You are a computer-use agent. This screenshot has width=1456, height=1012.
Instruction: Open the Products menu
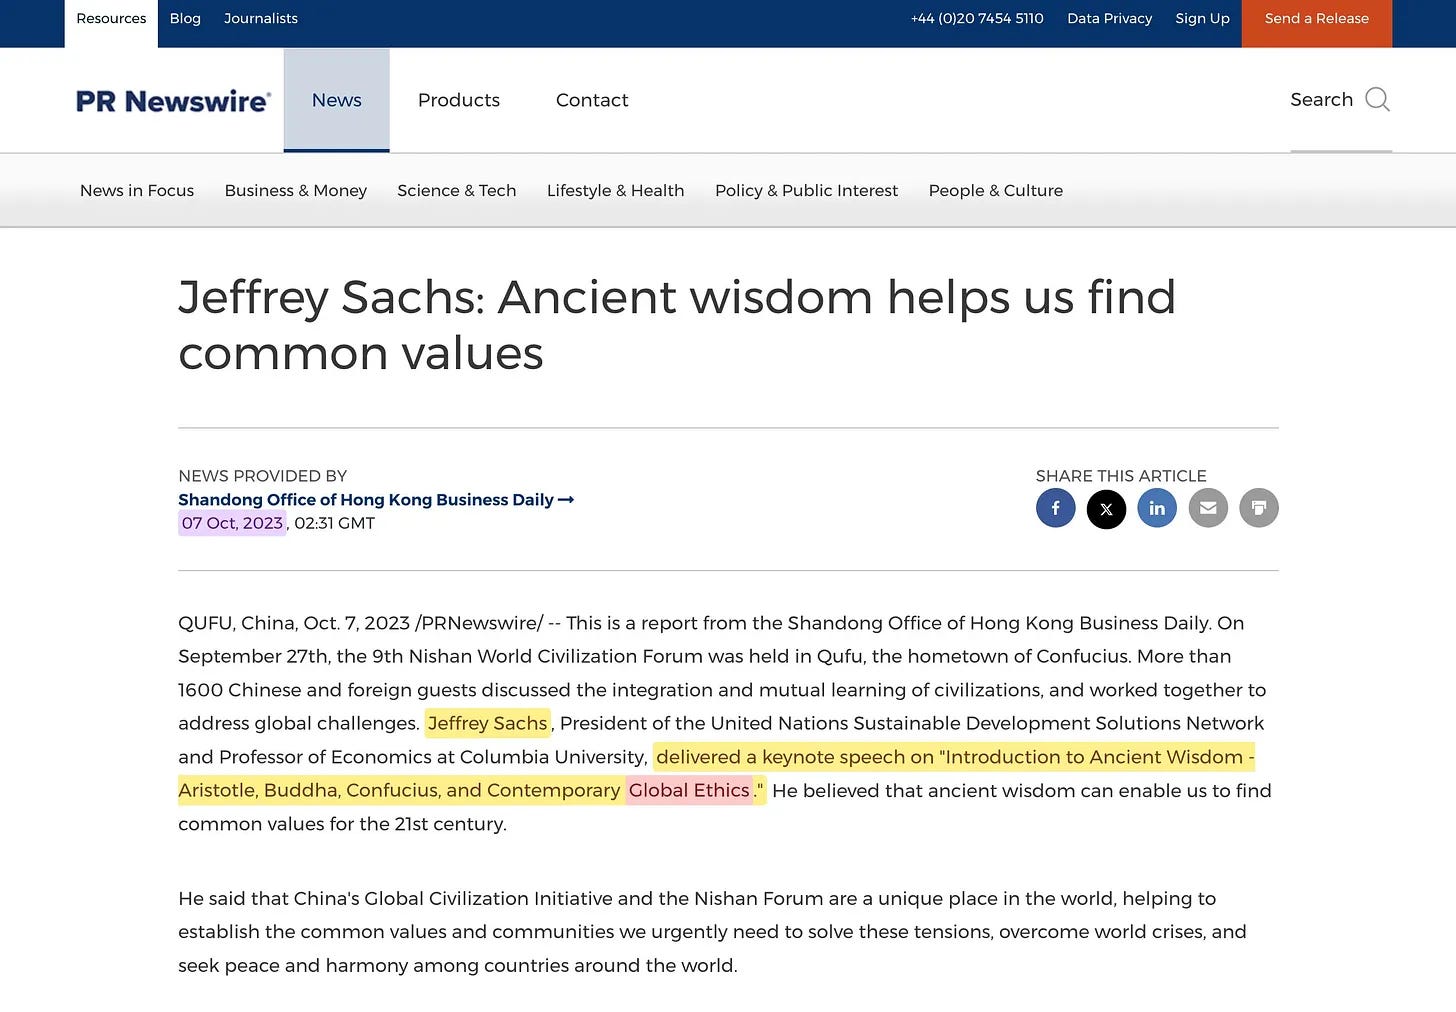(459, 100)
